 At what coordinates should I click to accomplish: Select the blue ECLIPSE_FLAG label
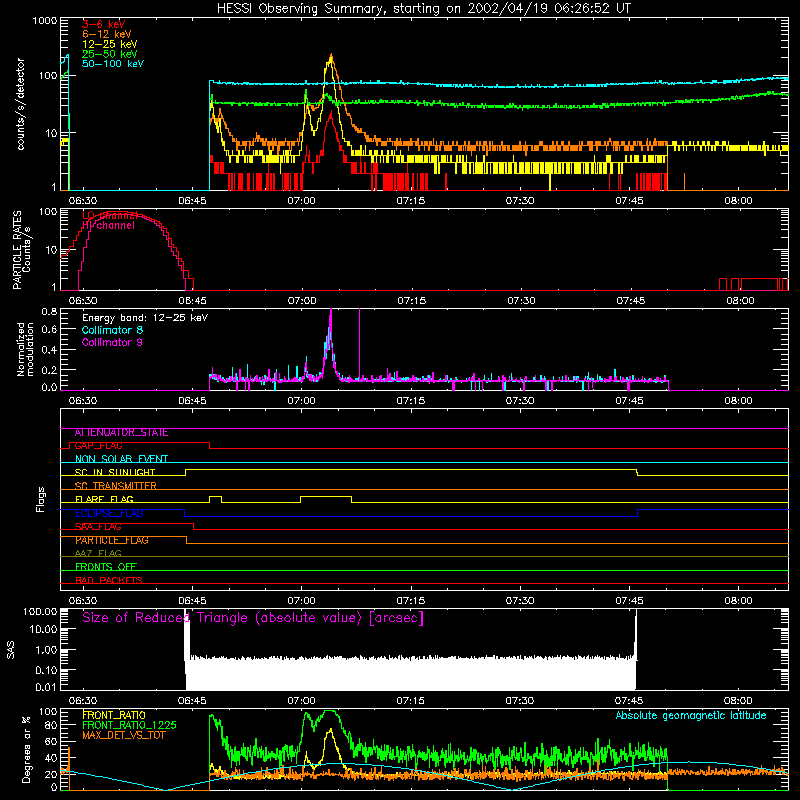(x=109, y=513)
